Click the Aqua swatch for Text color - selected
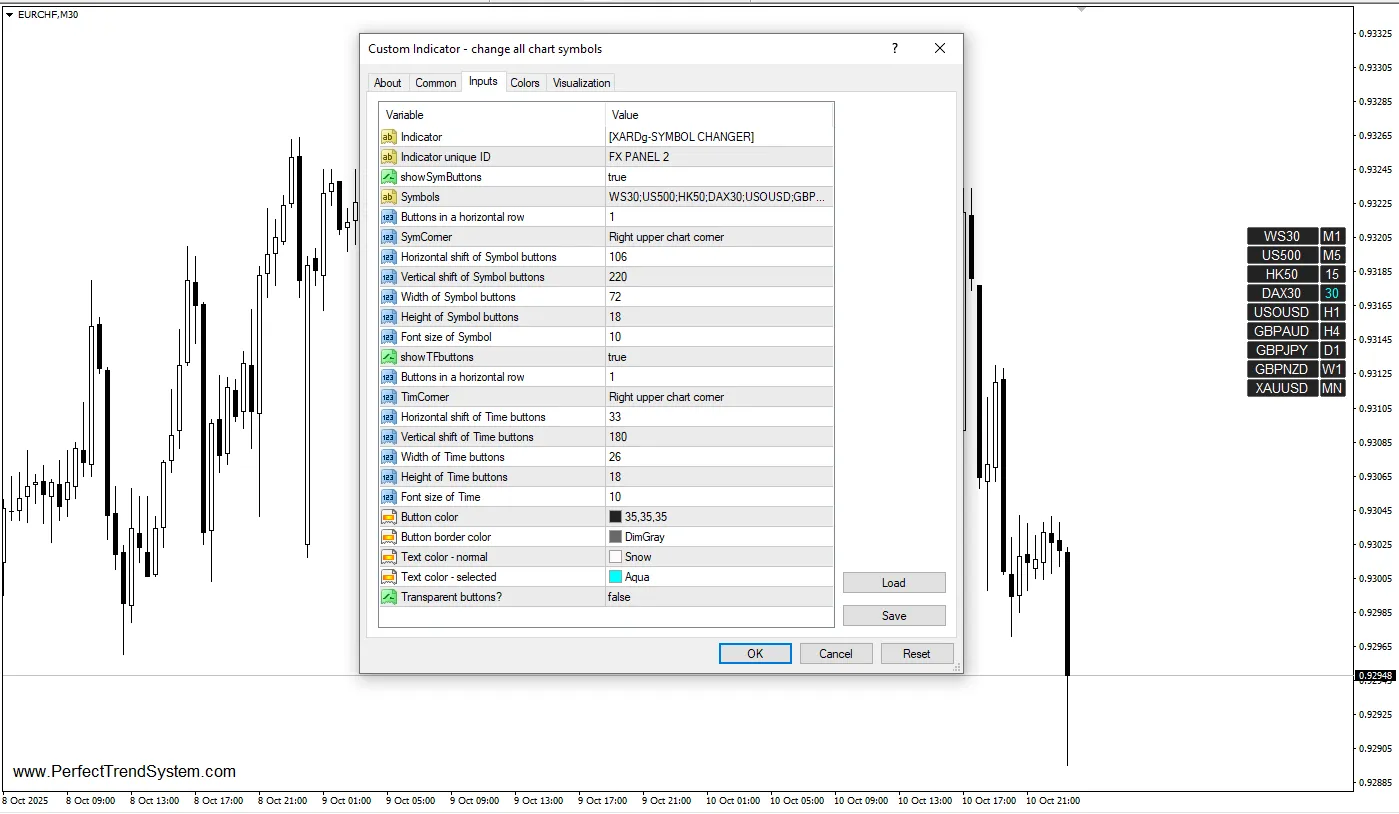 pos(614,576)
